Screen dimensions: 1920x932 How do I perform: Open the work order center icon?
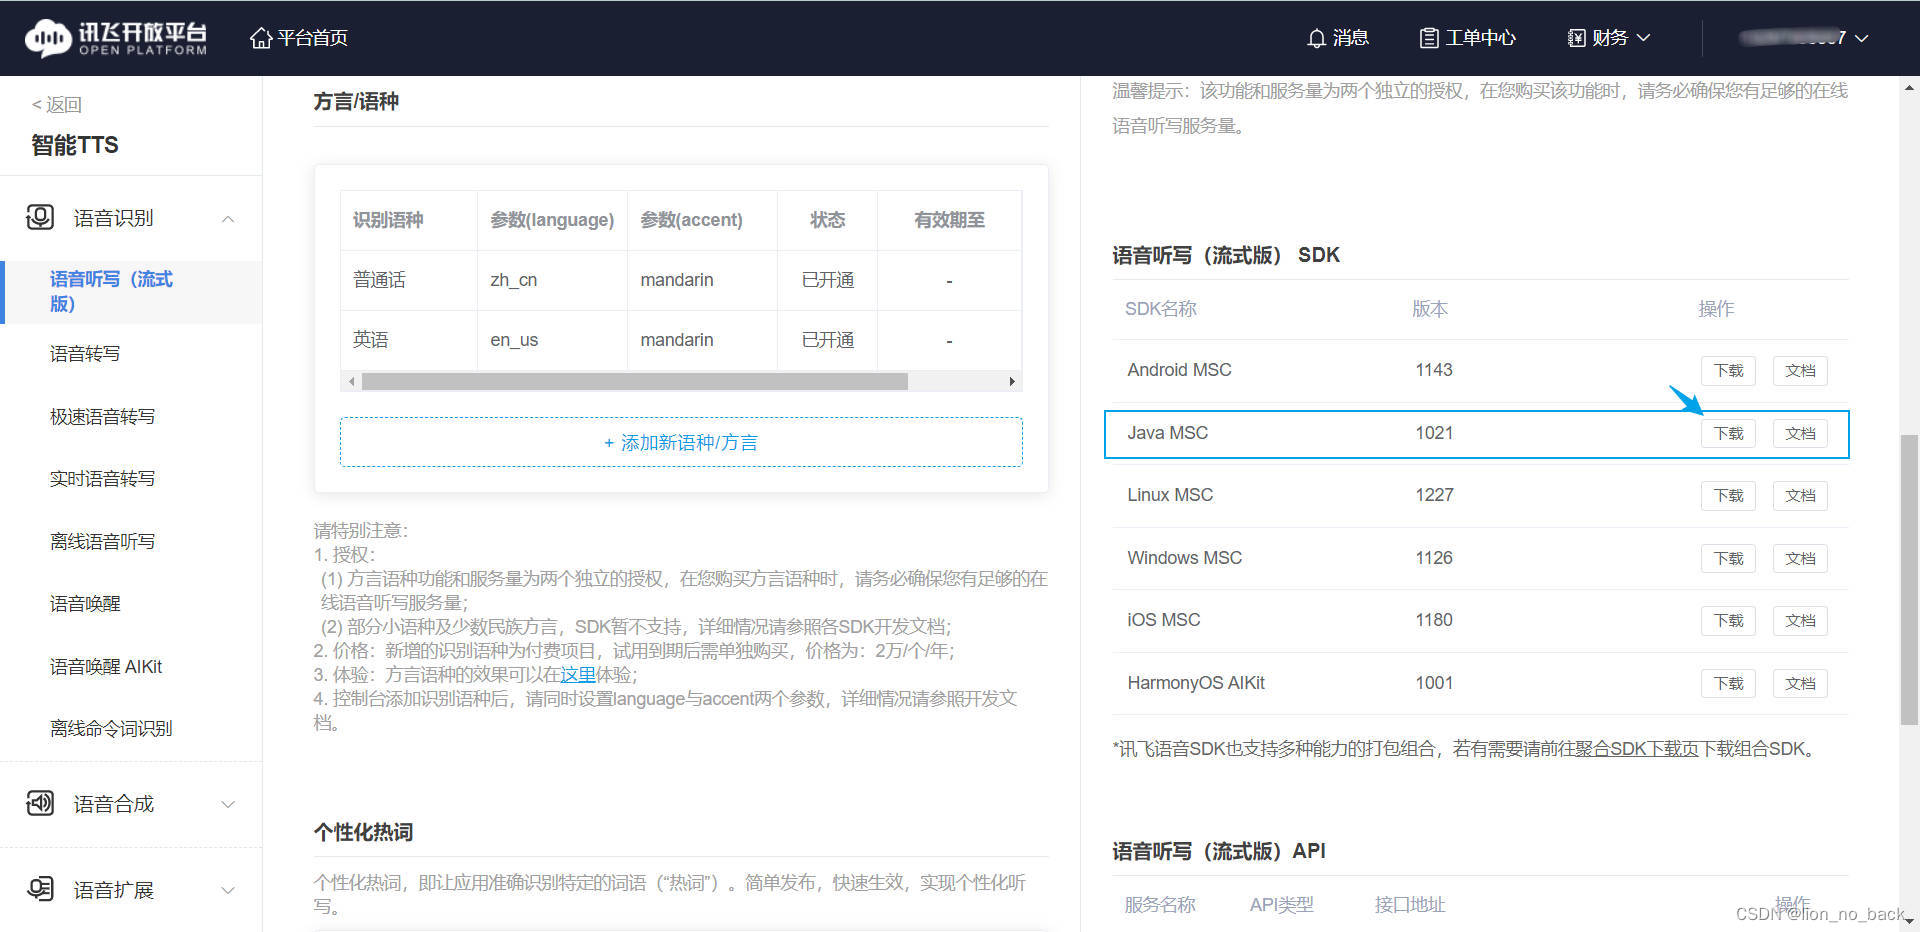coord(1429,38)
